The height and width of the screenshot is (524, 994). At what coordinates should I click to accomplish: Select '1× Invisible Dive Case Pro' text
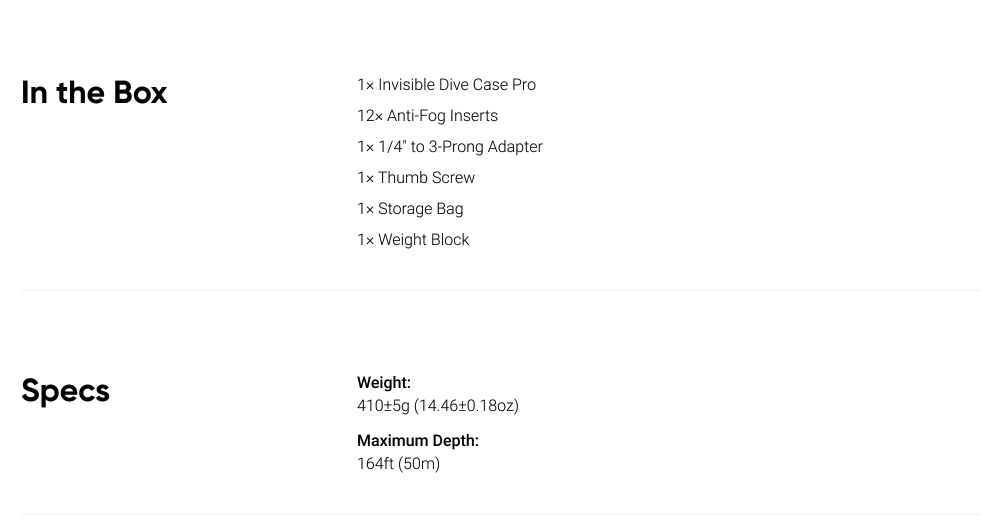[446, 85]
